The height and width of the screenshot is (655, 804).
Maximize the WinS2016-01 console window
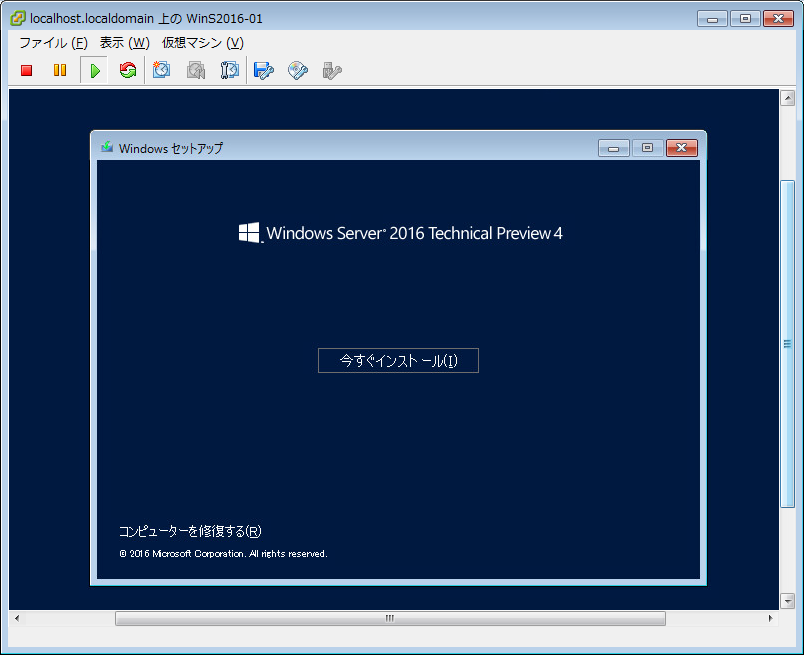tap(745, 19)
